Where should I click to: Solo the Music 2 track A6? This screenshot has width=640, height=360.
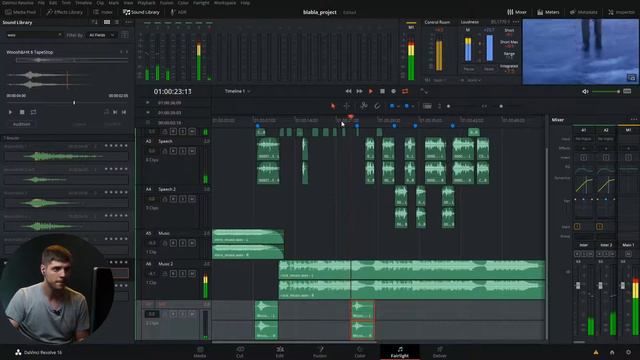click(182, 273)
